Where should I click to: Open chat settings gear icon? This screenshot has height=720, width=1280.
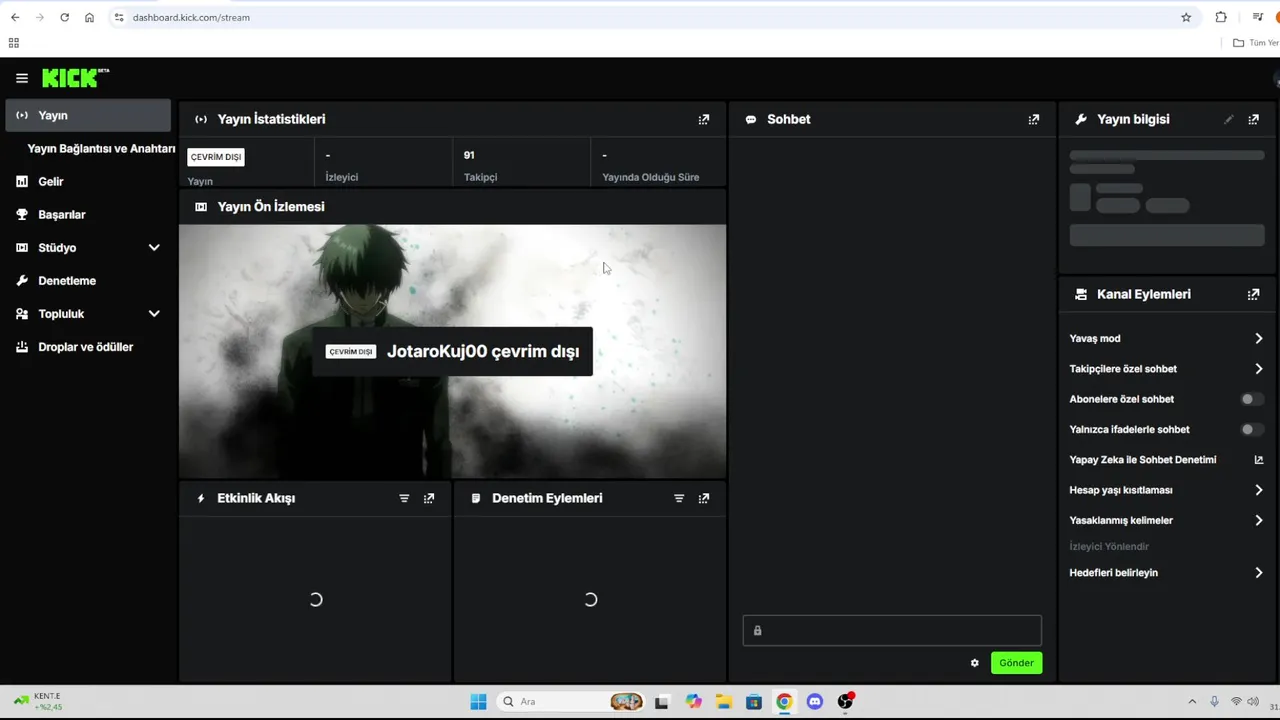(975, 663)
